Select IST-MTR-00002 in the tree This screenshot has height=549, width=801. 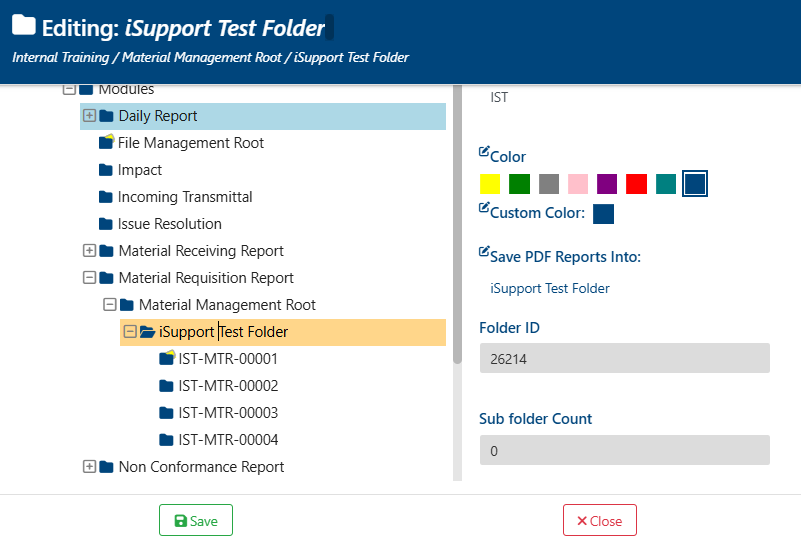coord(228,386)
